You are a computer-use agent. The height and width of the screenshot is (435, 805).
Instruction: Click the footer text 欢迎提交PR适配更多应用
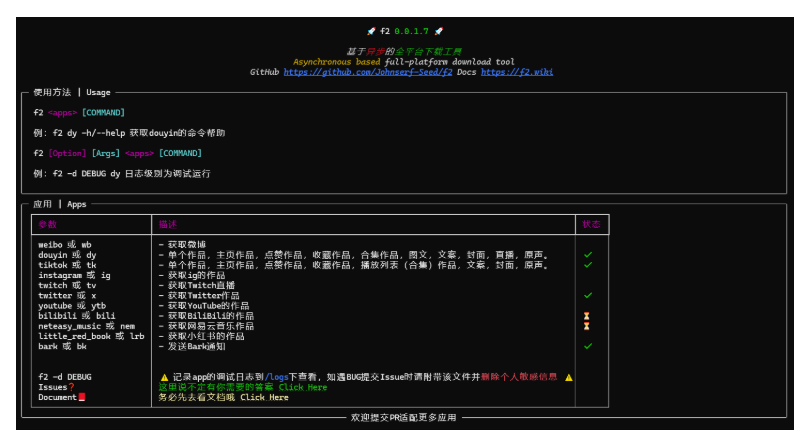pos(404,418)
